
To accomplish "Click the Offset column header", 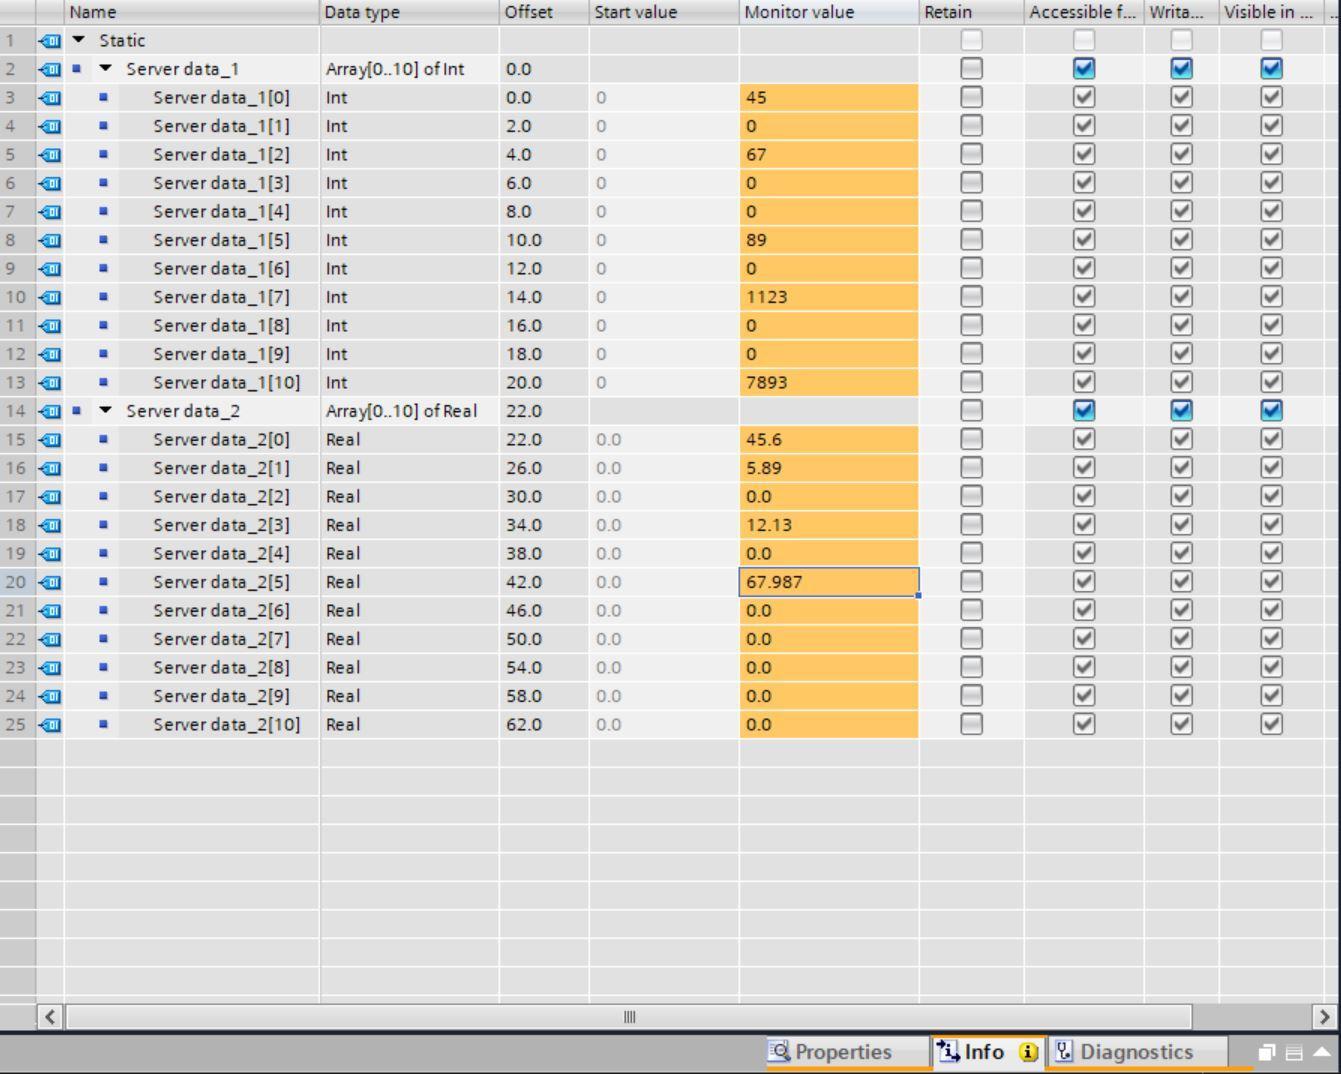I will [544, 12].
